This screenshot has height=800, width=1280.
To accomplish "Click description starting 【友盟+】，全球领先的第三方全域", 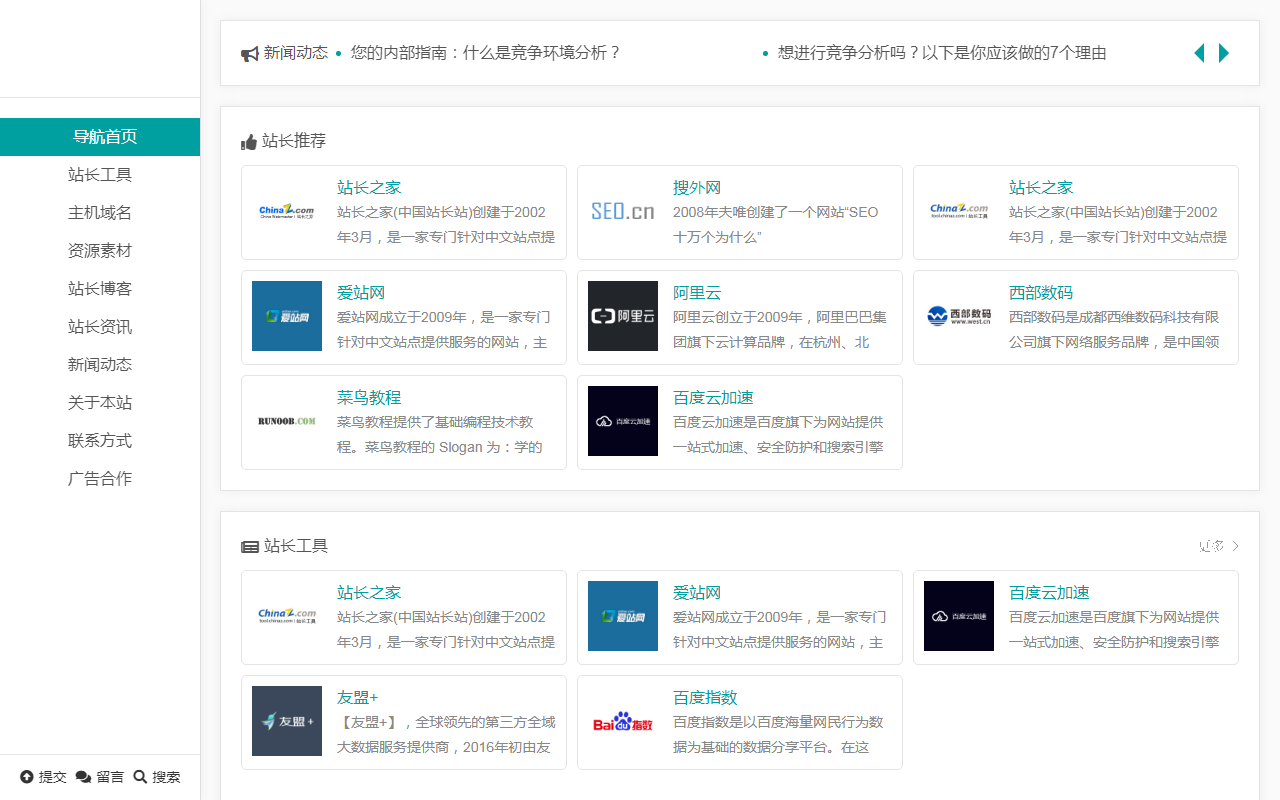I will [446, 735].
